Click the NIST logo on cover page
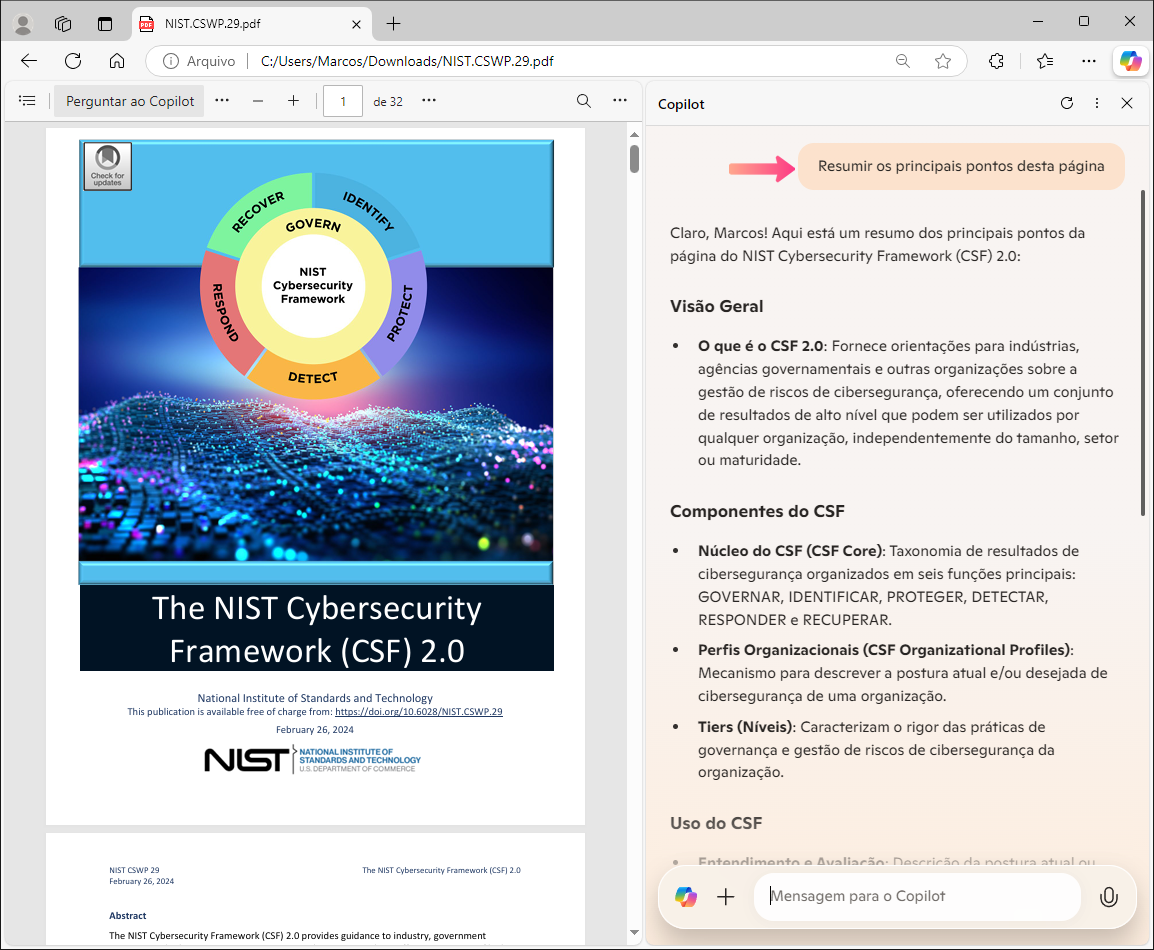This screenshot has height=950, width=1154. tap(313, 760)
